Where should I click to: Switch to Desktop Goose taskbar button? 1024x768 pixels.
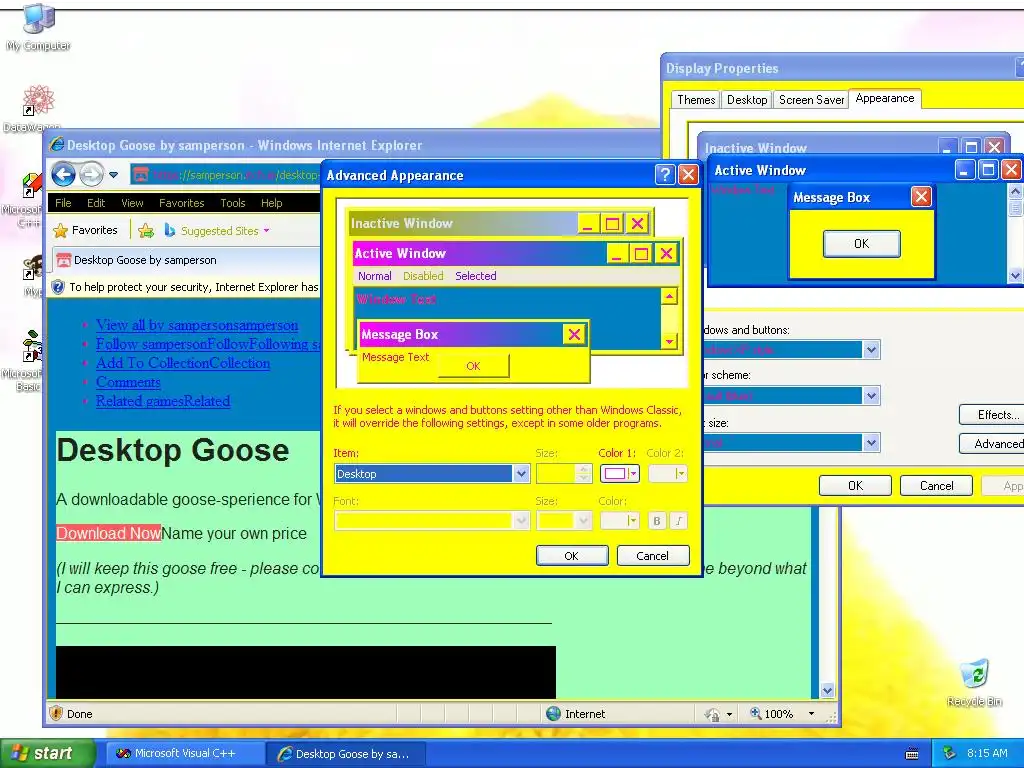tap(346, 754)
